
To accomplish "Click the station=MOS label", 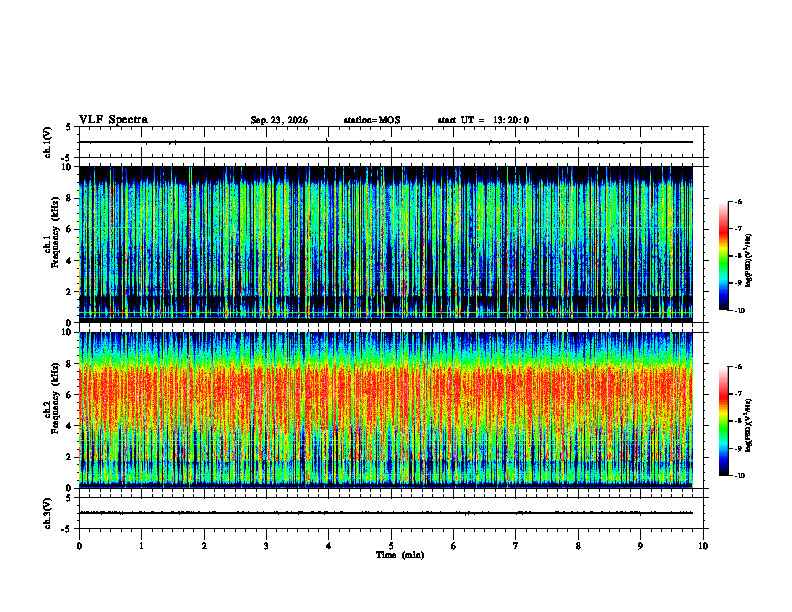I will coord(372,120).
